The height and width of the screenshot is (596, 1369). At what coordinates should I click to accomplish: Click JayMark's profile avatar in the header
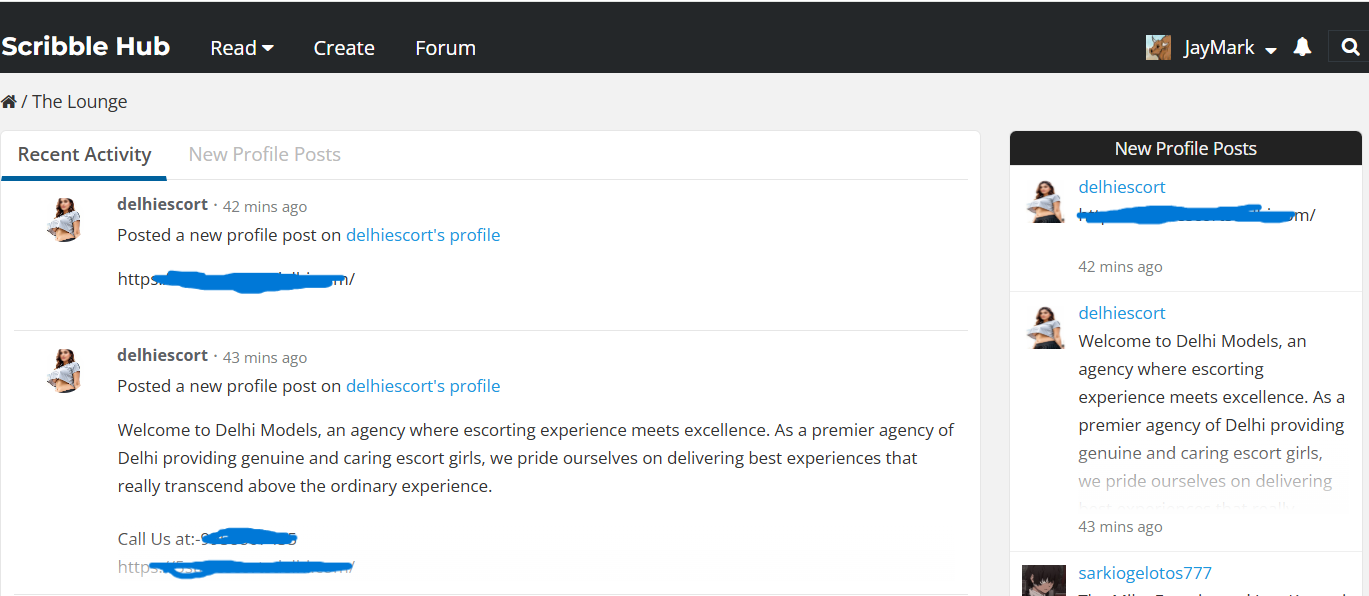tap(1158, 47)
